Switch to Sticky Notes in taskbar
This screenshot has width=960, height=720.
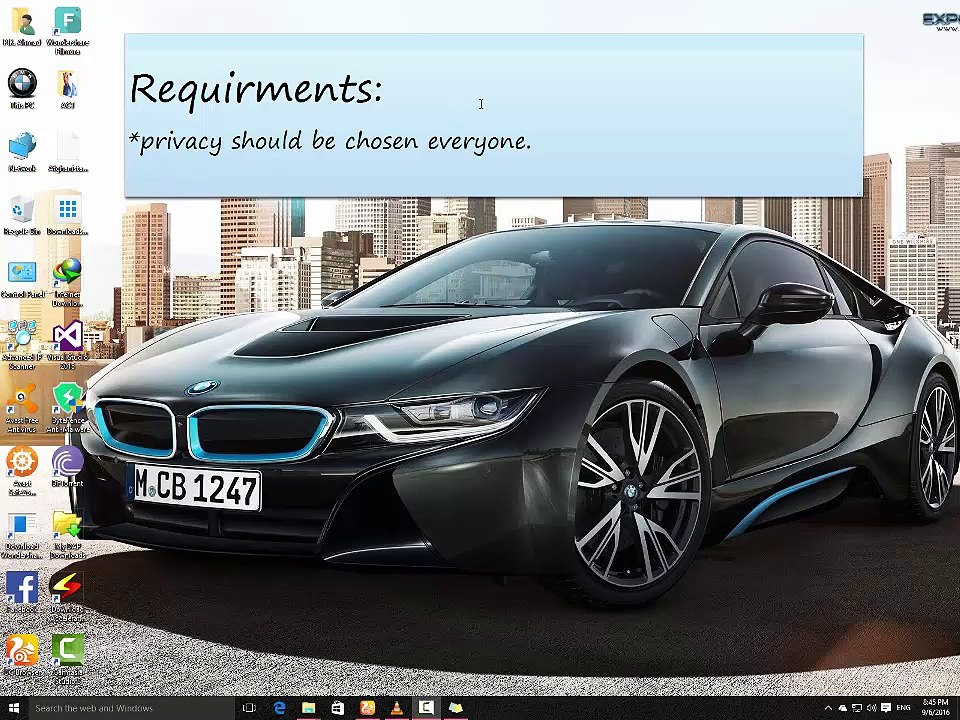click(456, 708)
